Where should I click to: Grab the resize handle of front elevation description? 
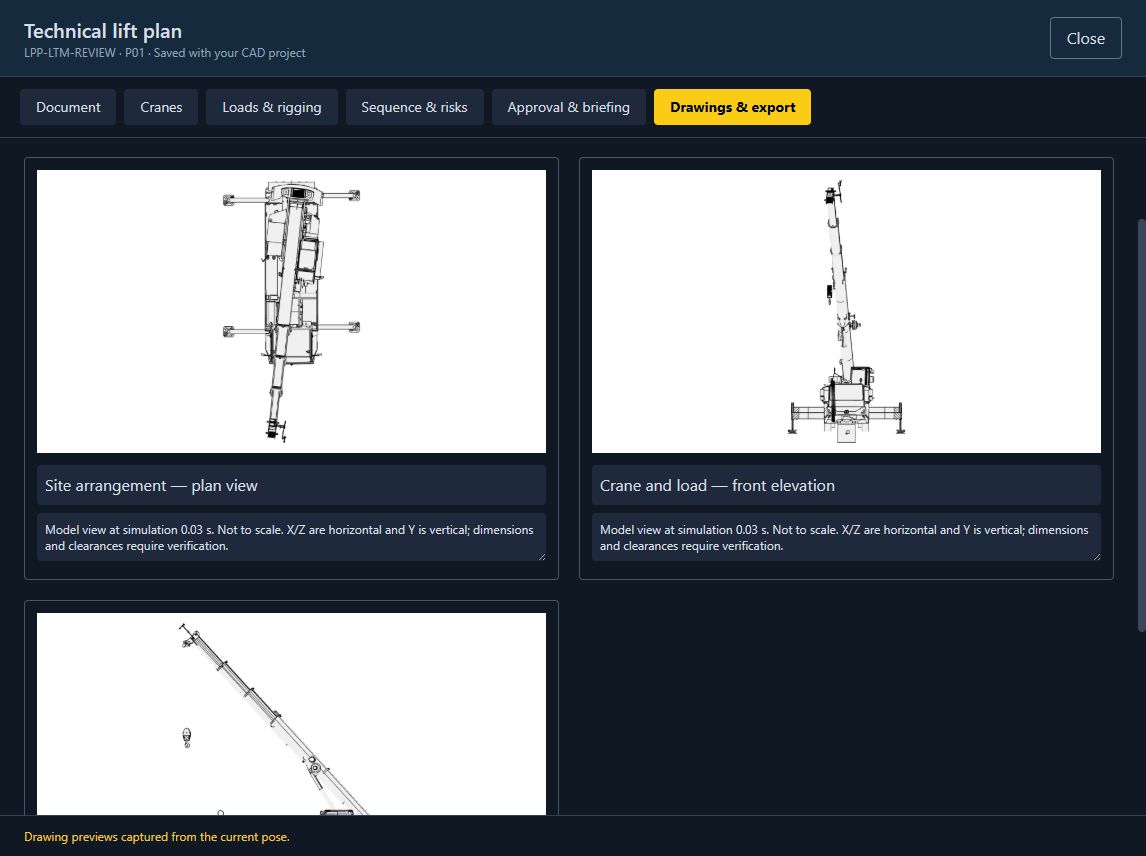1096,556
